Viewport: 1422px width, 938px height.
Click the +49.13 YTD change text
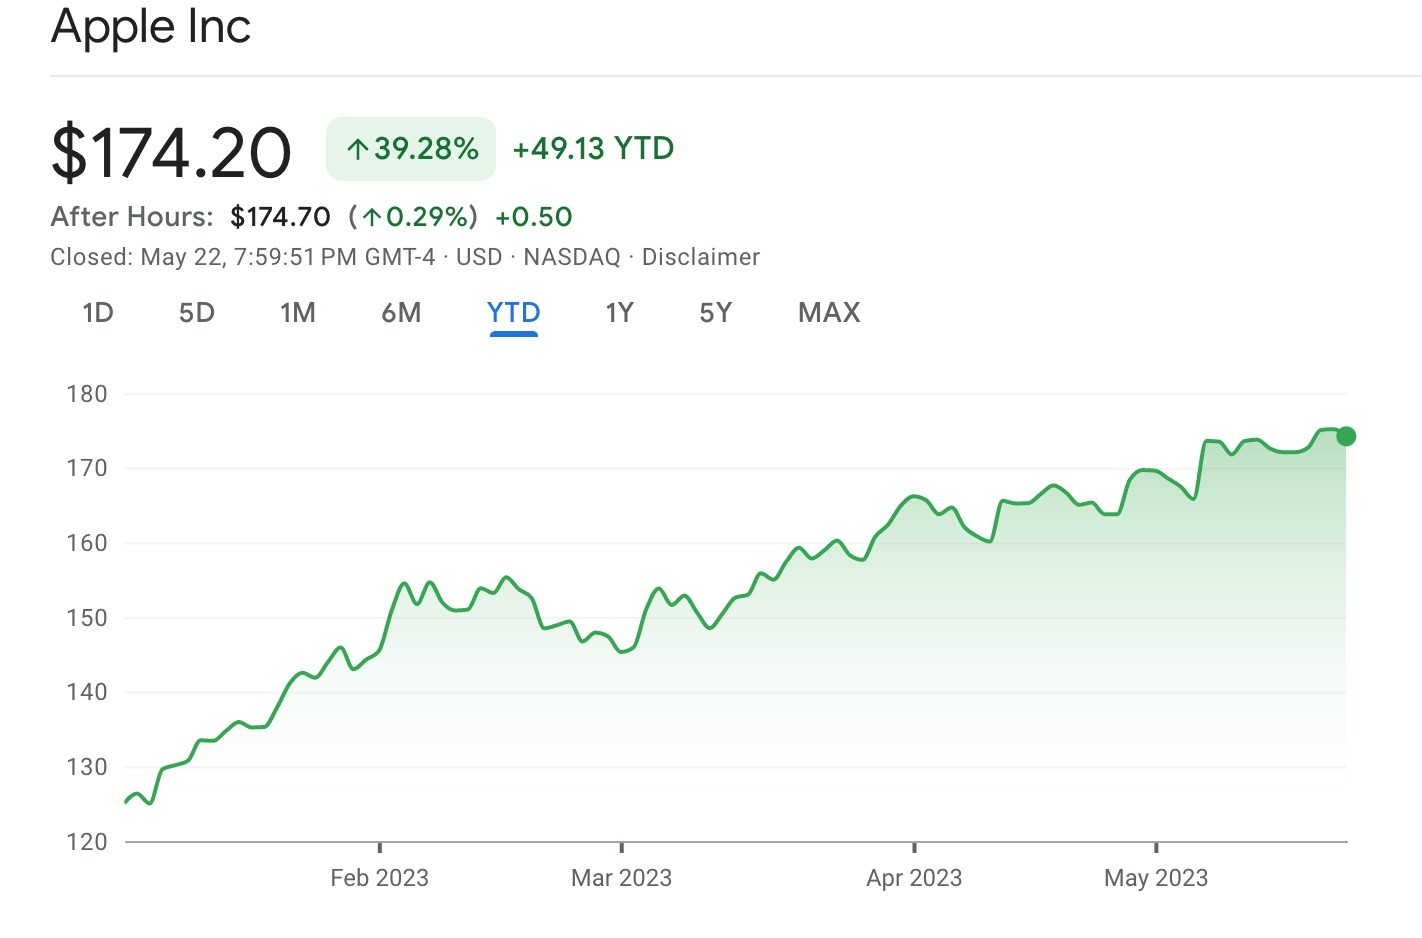click(x=593, y=149)
